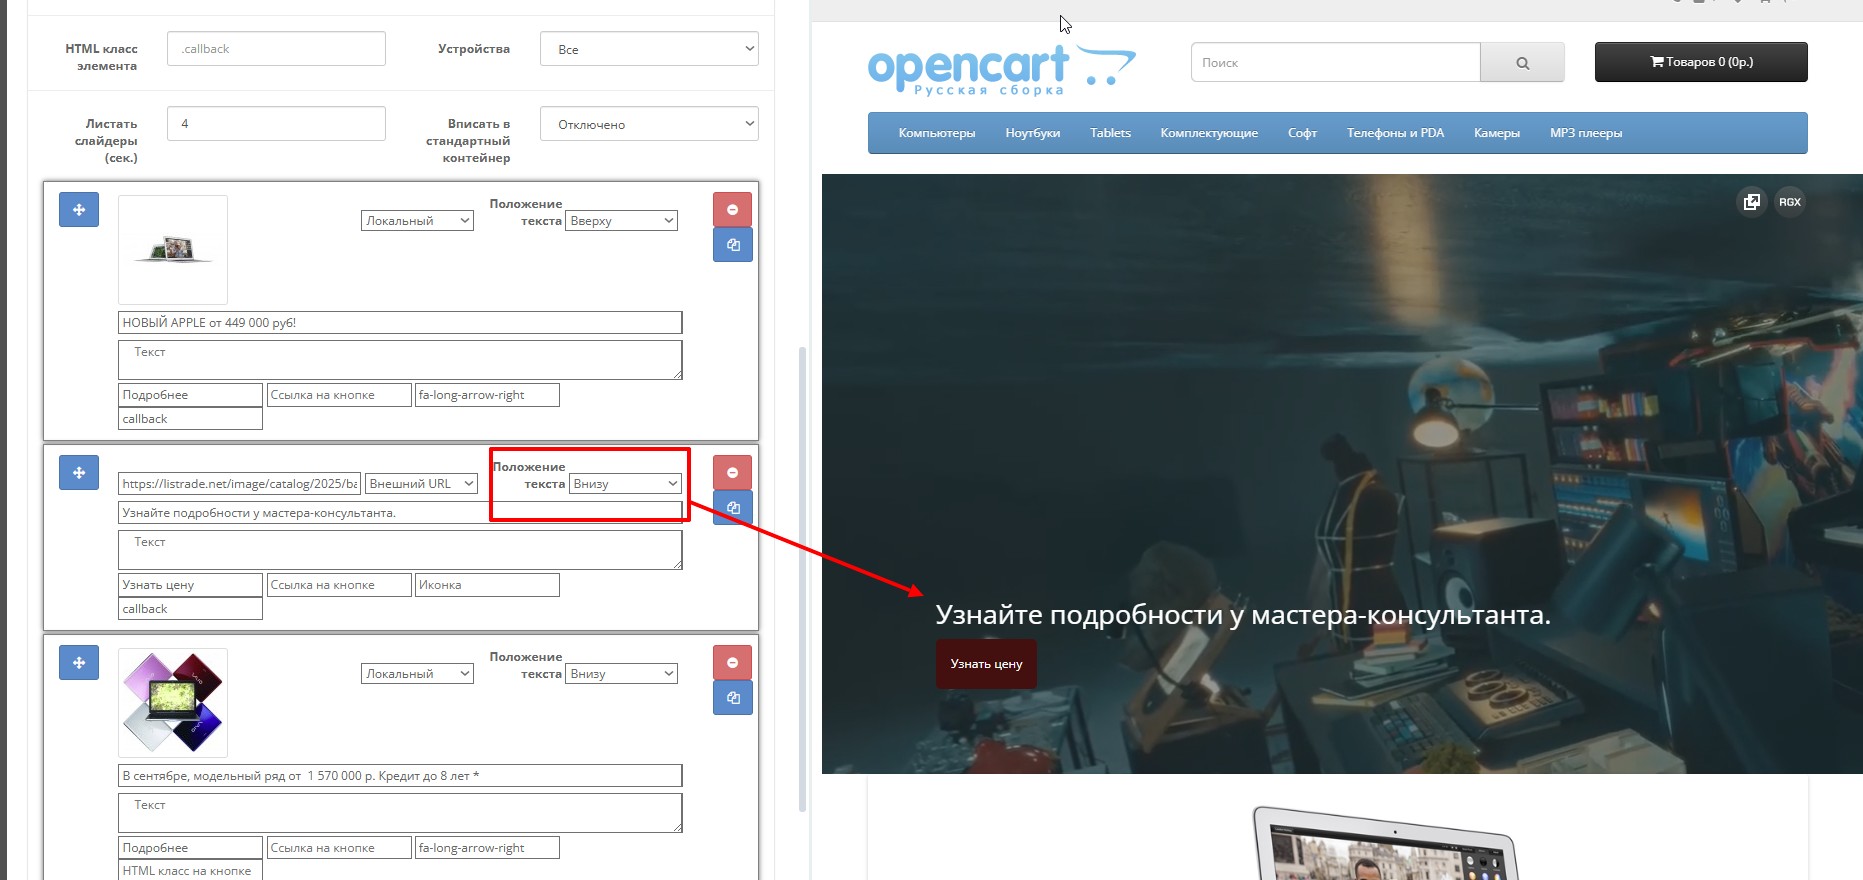The image size is (1863, 880).
Task: Open the cart button Товаров 0
Action: (x=1700, y=62)
